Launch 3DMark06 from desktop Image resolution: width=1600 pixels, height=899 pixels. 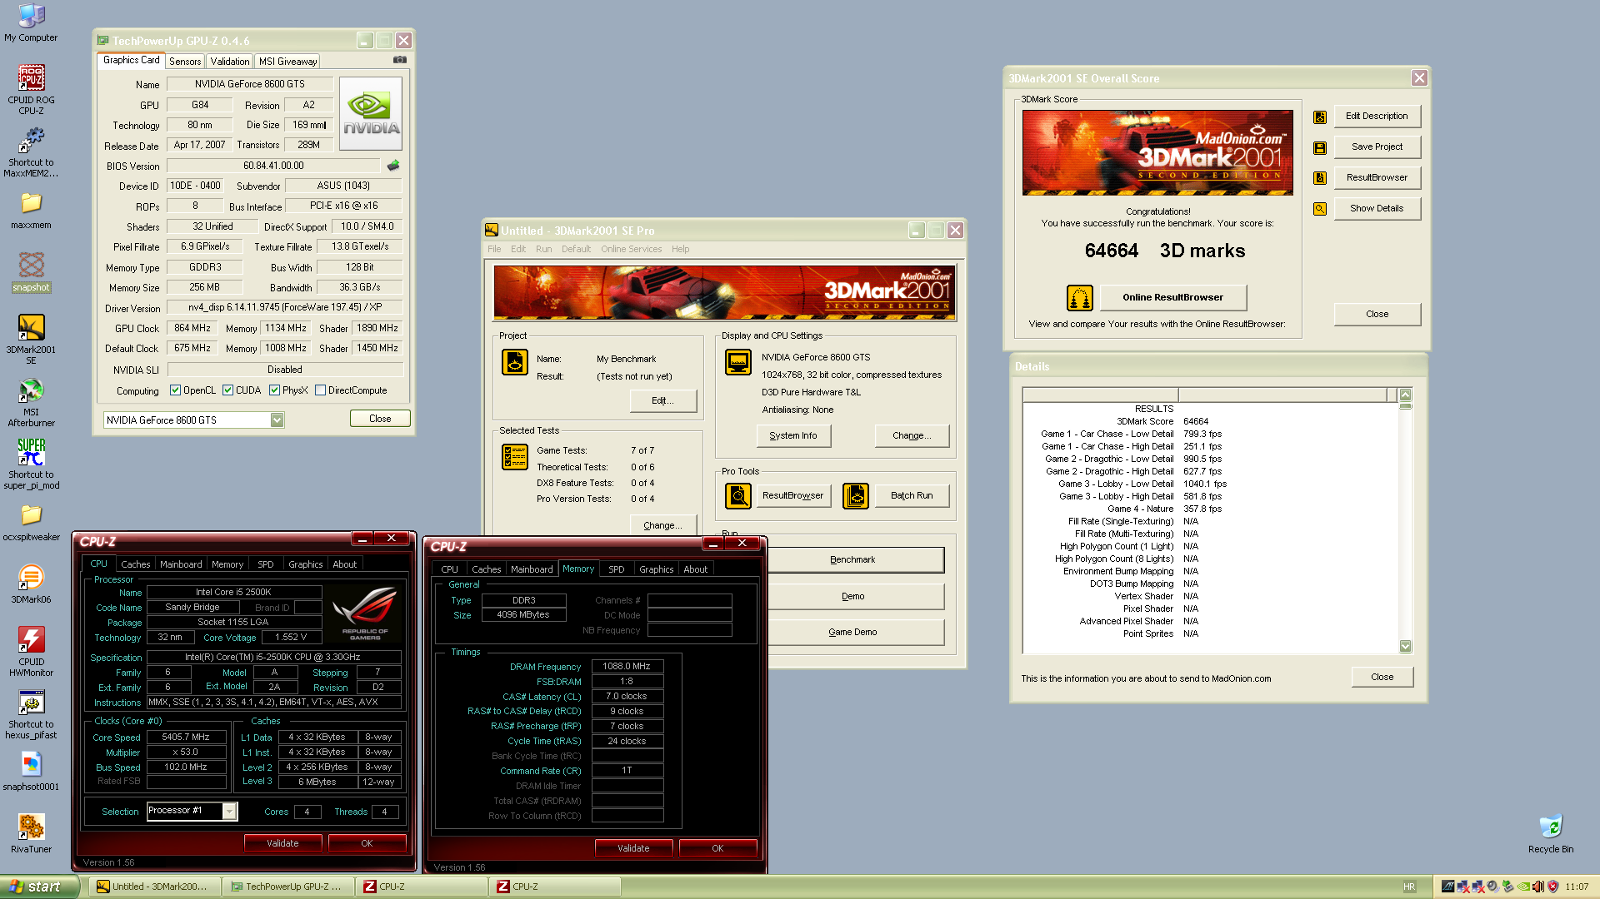(31, 577)
